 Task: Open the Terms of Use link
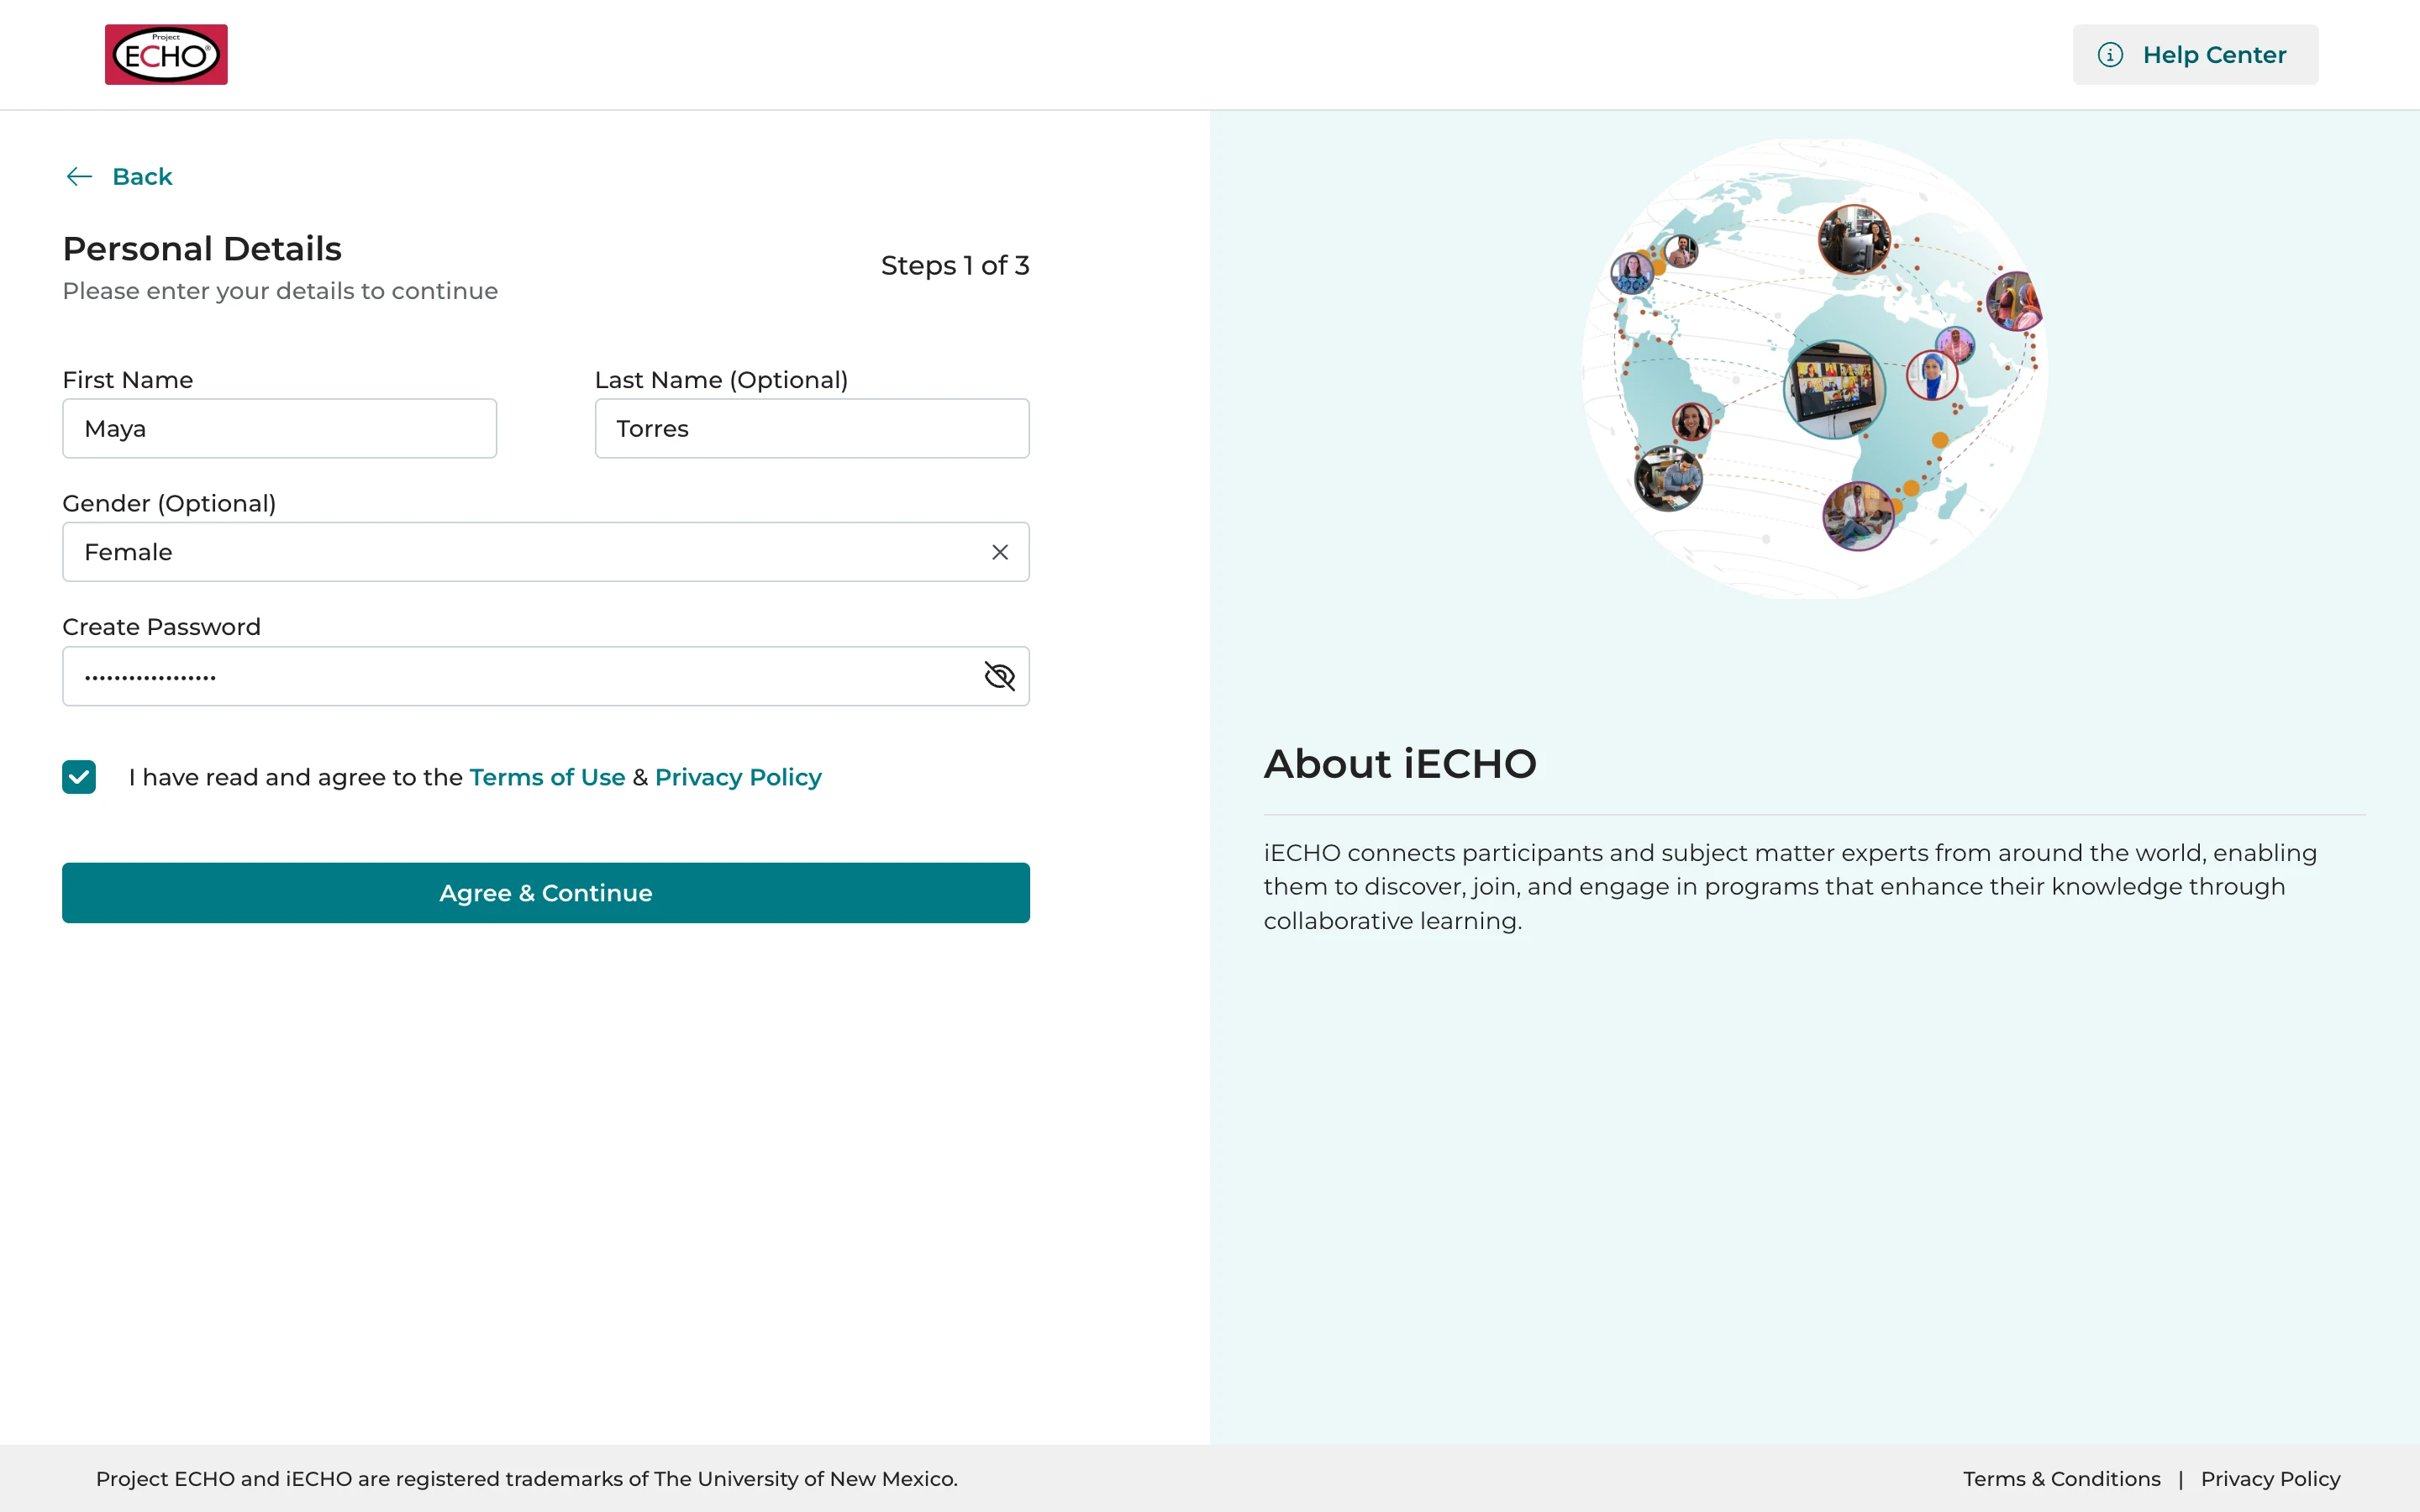pos(547,777)
